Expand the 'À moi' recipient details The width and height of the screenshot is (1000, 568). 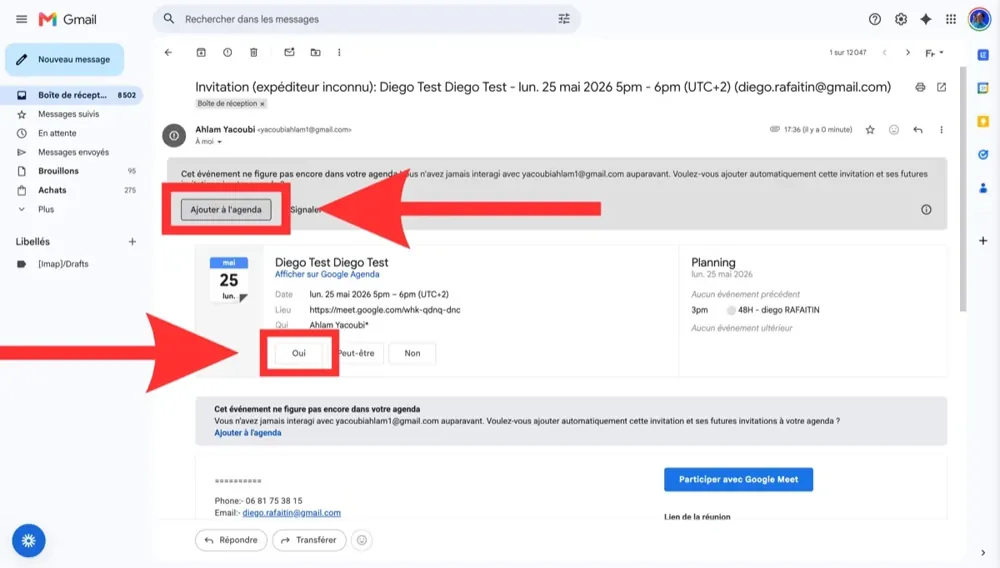[219, 142]
